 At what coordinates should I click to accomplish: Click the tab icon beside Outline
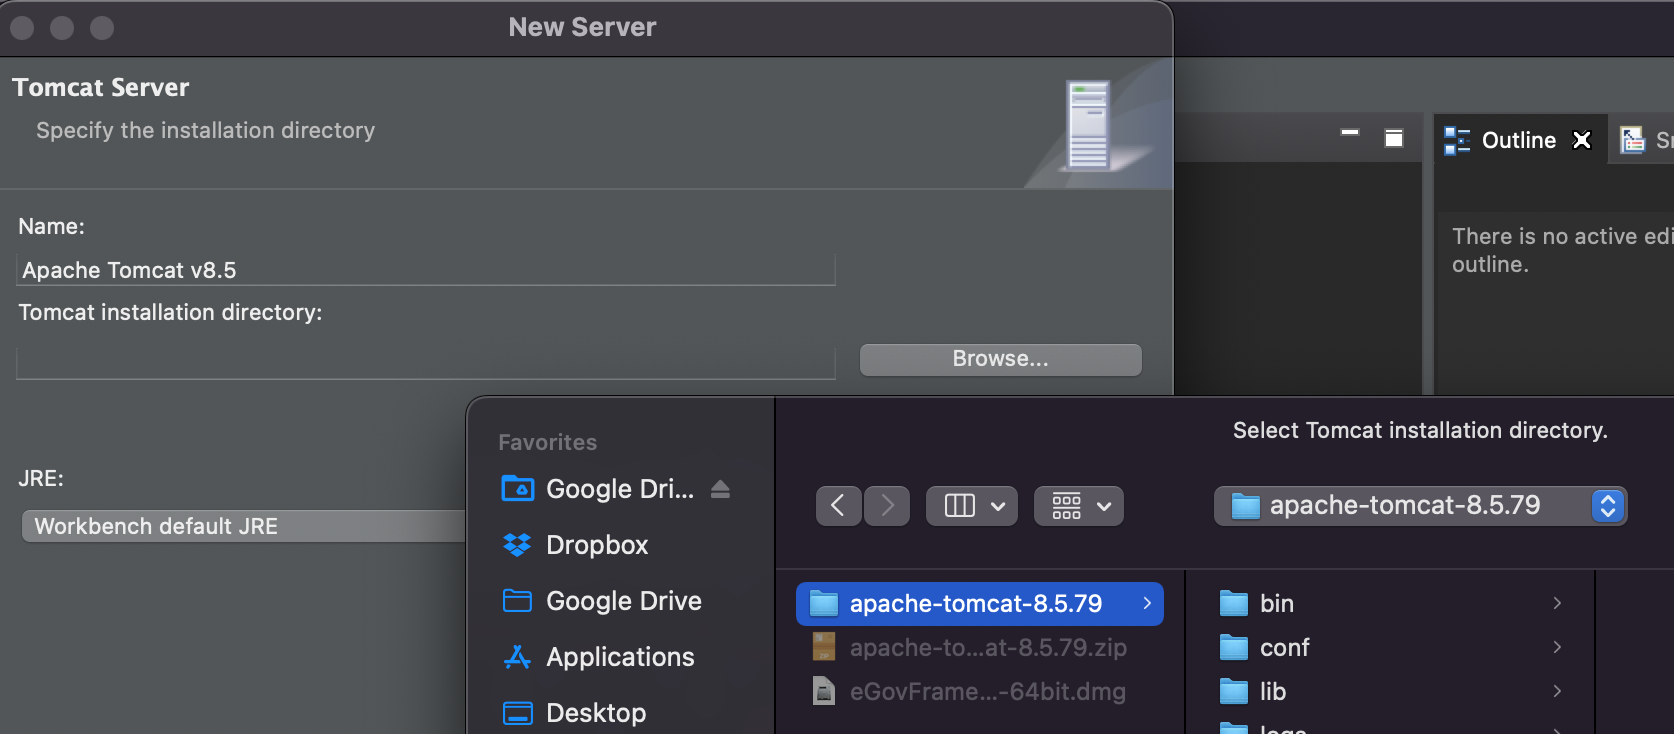(1632, 140)
